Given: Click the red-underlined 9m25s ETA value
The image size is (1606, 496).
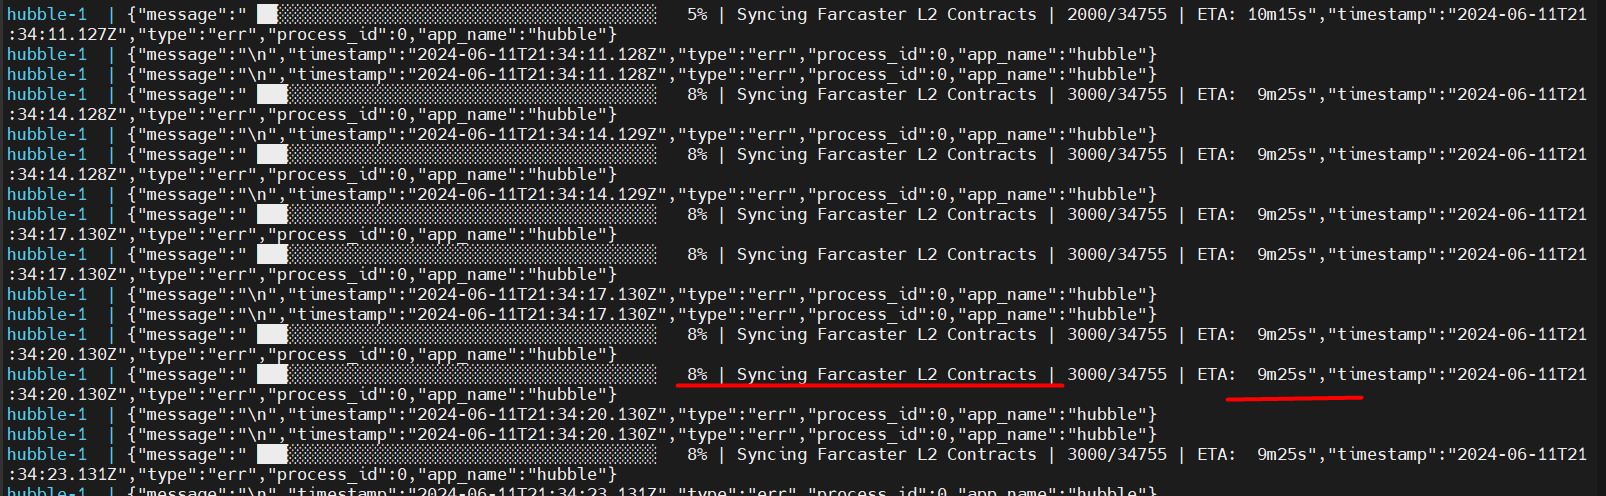Looking at the screenshot, I should (x=1287, y=375).
